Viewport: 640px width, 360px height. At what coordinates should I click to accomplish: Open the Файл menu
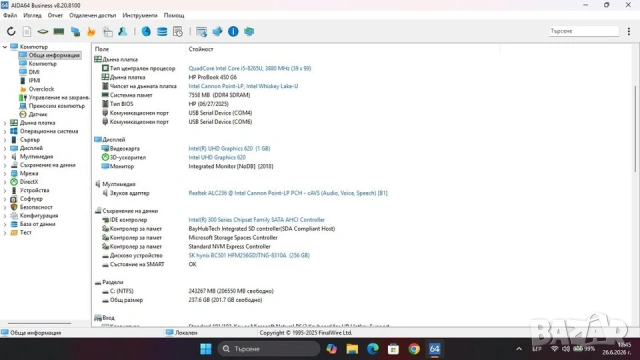coord(10,16)
